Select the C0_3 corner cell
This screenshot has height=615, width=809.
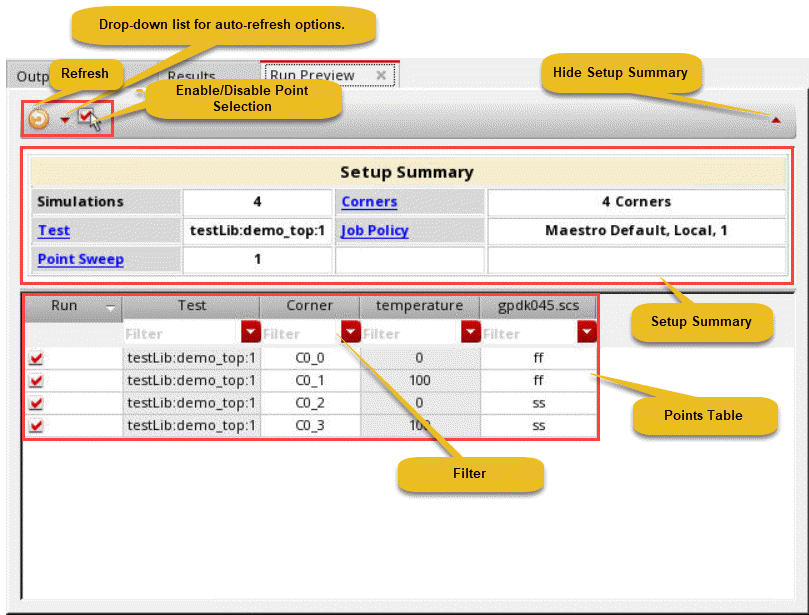(310, 426)
